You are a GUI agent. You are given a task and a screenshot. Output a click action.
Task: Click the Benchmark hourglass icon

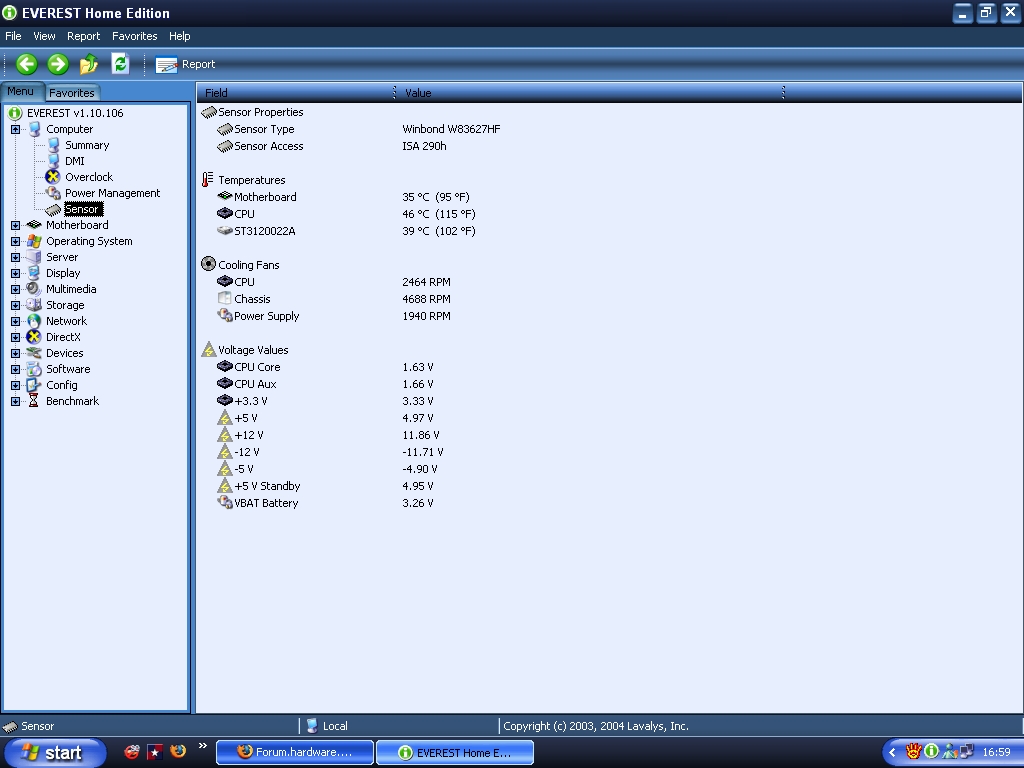click(x=34, y=401)
